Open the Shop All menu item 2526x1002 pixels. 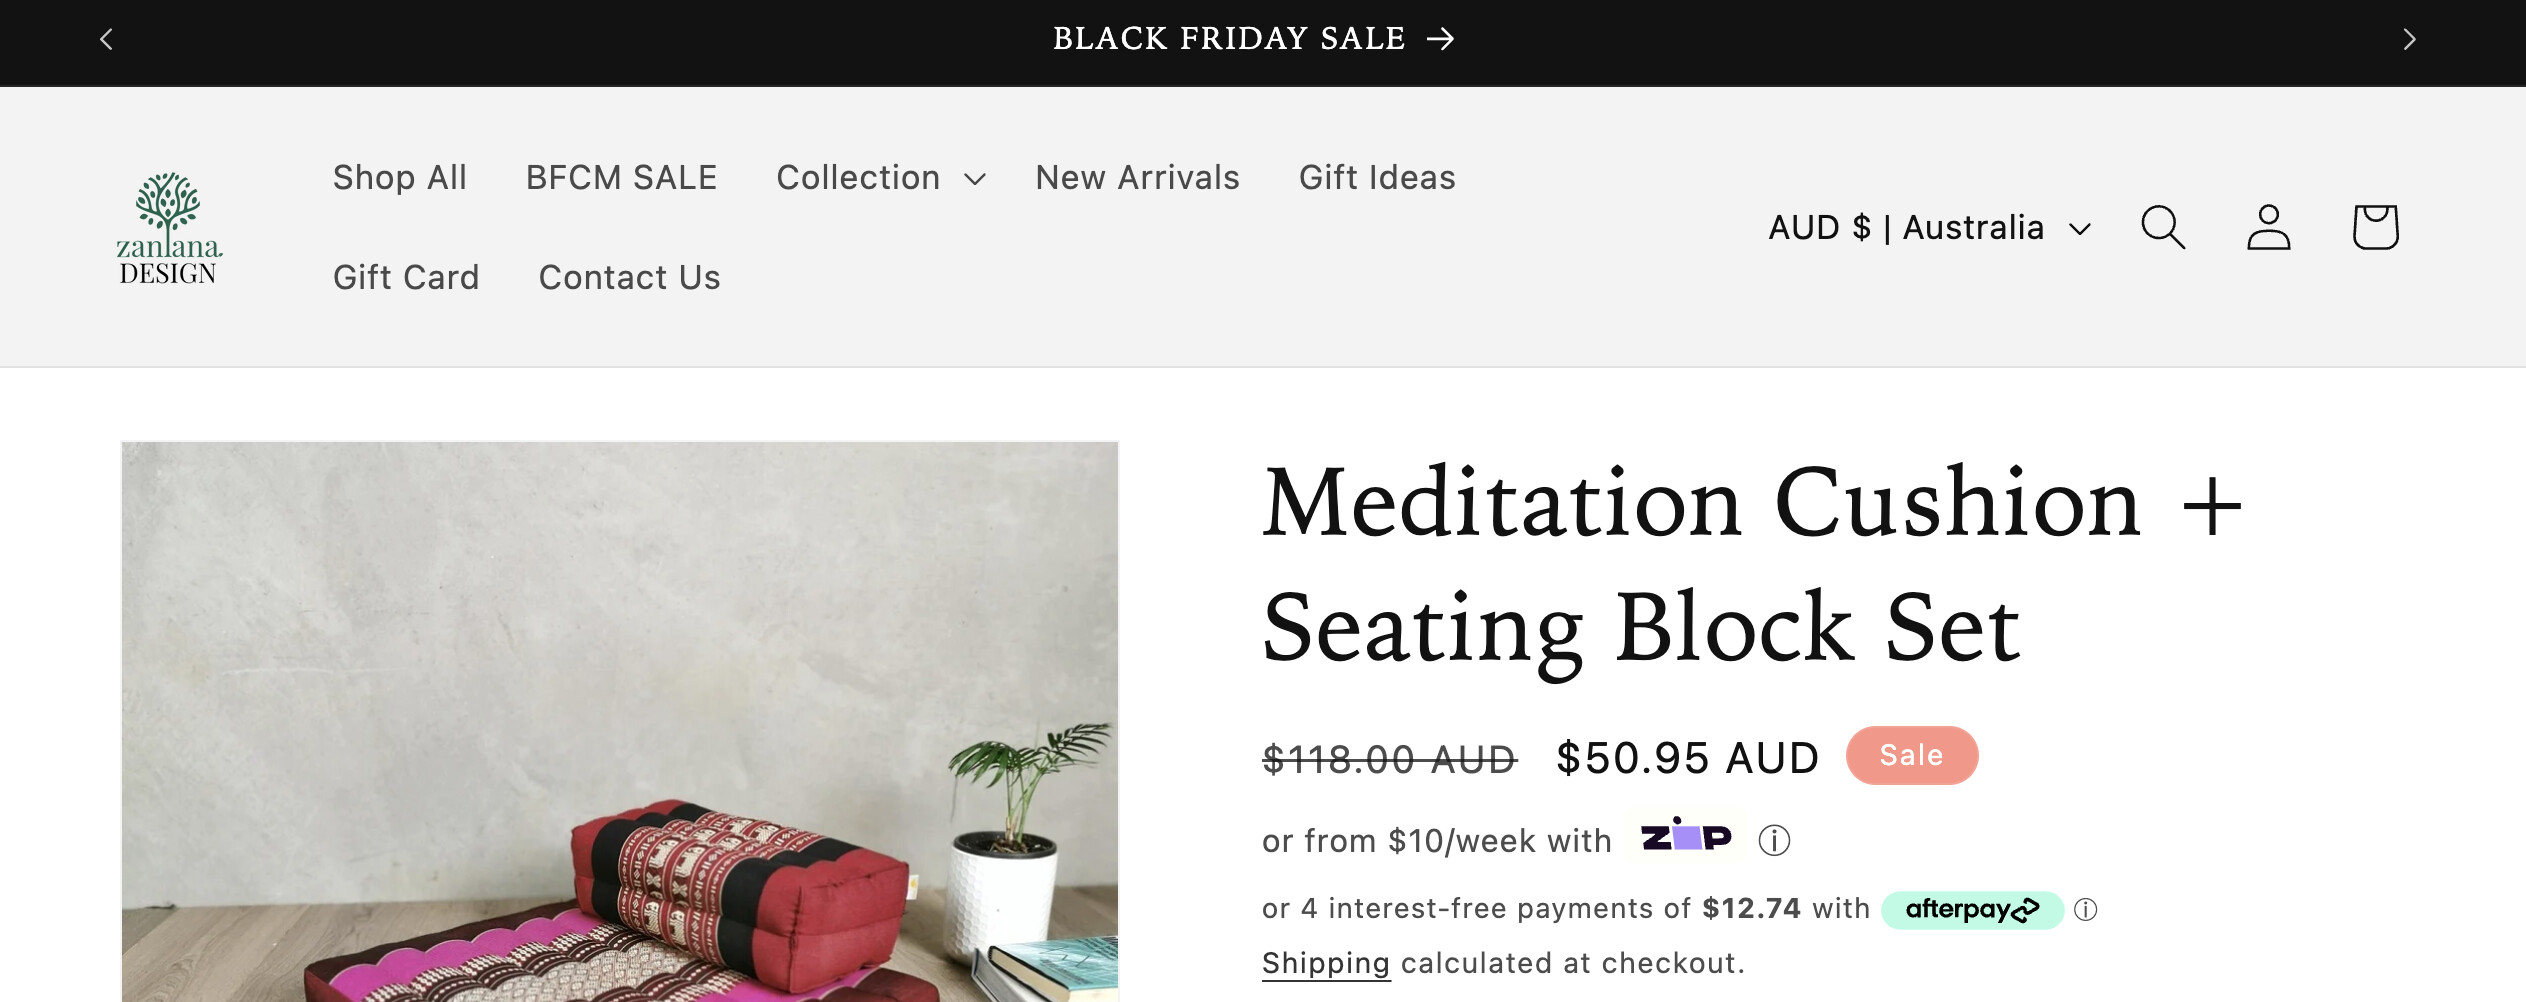400,178
